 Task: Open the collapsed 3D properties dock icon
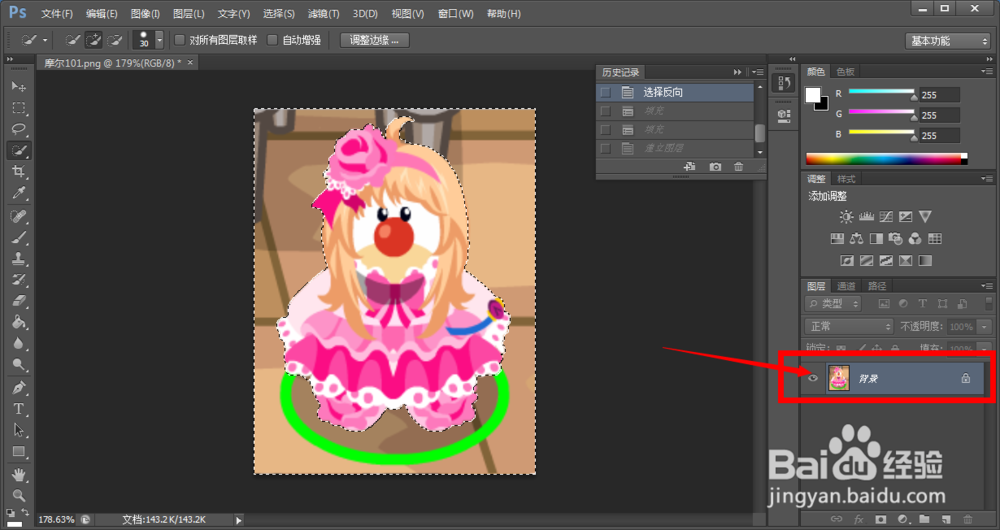[x=783, y=114]
